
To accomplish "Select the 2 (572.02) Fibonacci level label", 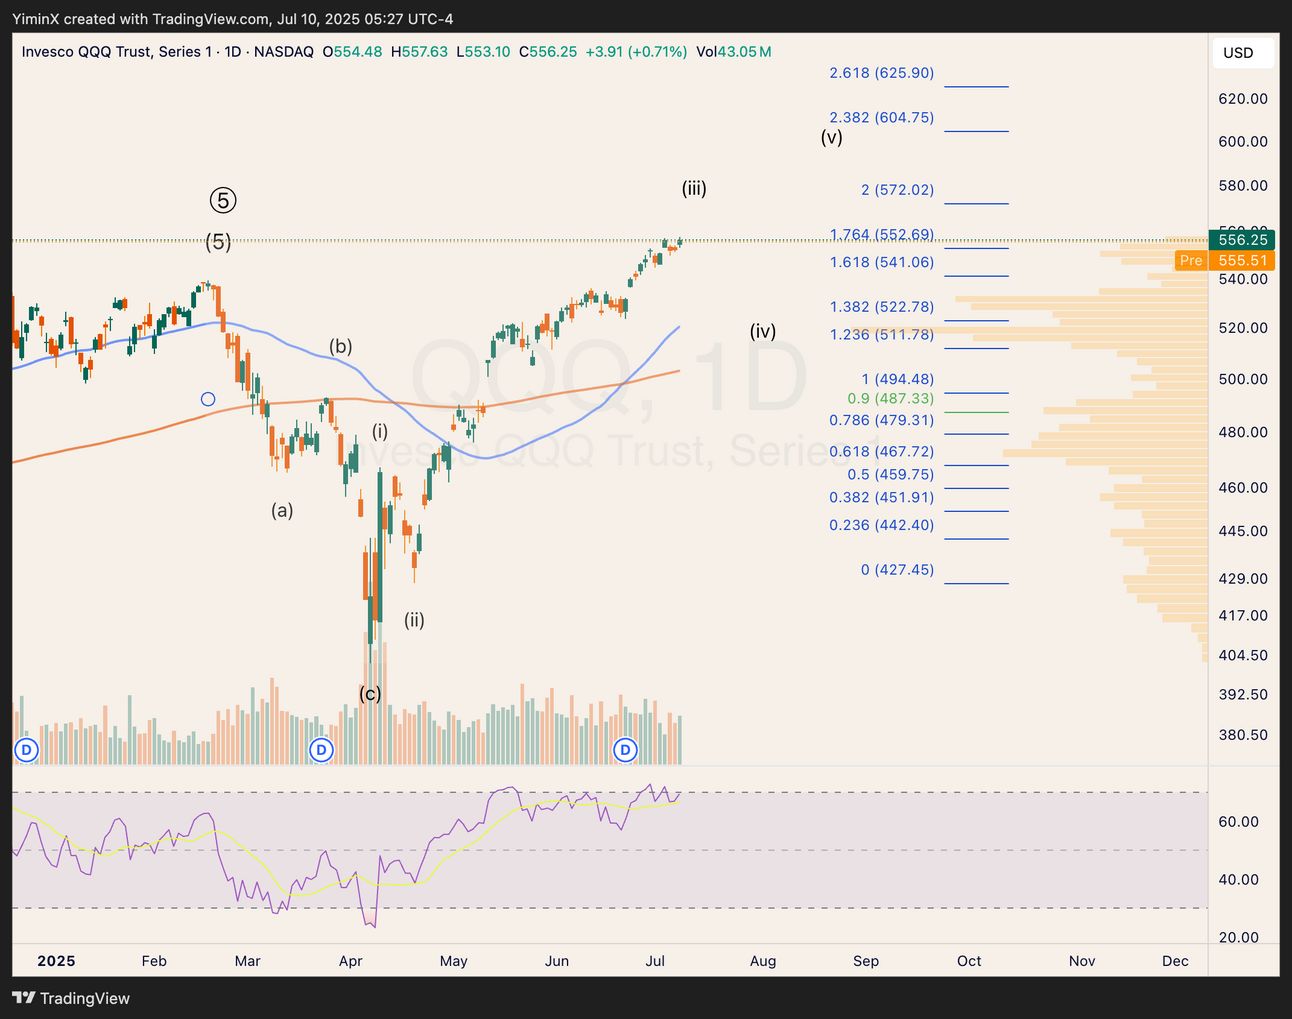I will [897, 189].
